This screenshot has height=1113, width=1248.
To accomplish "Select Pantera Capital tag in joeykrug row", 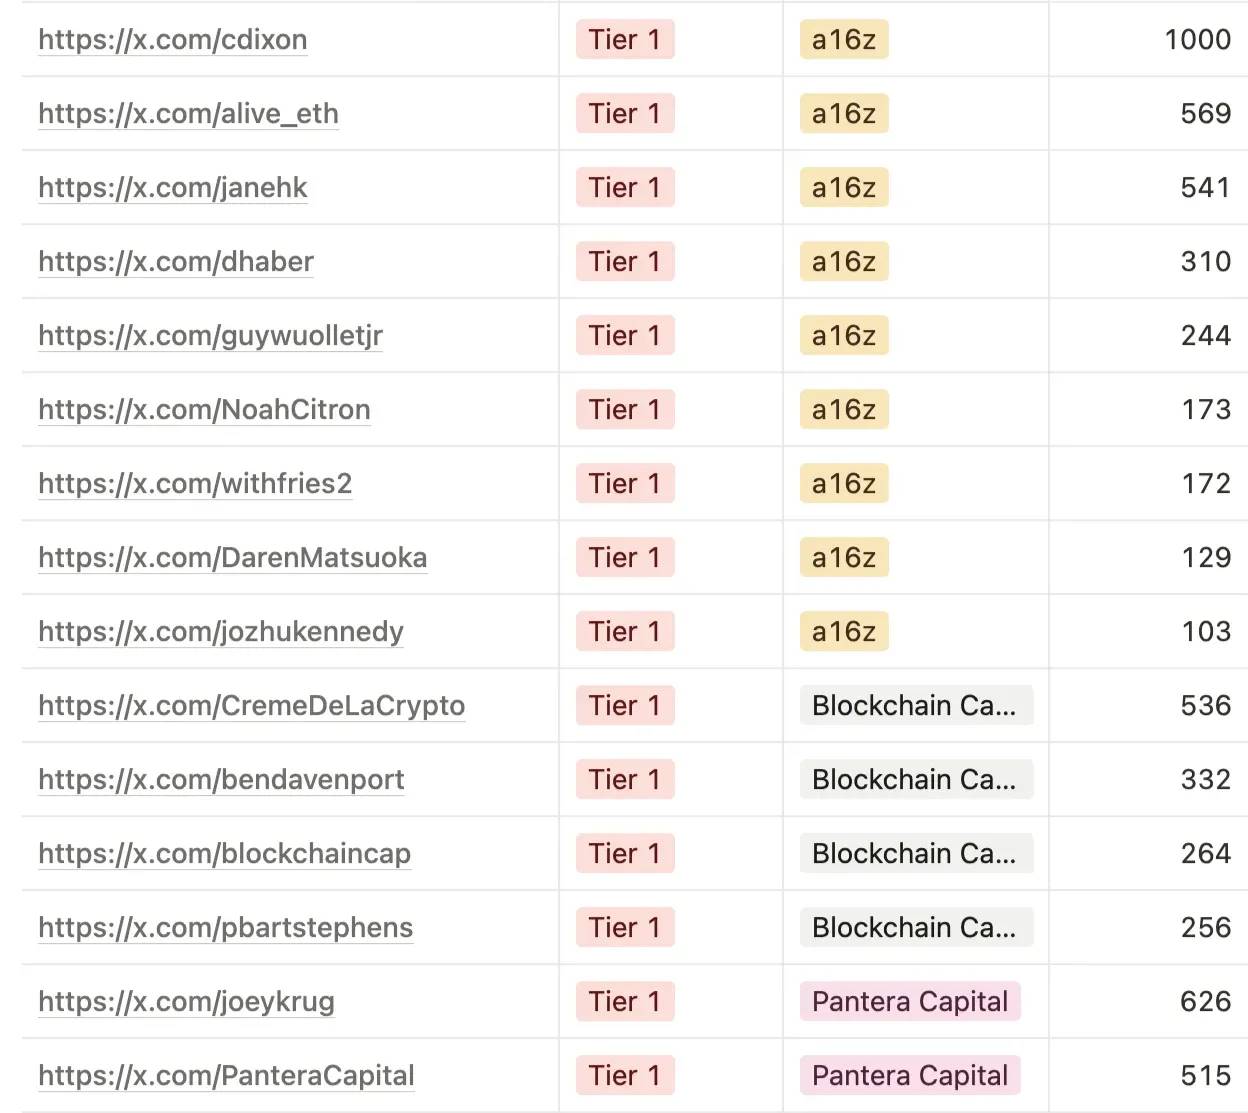I will click(909, 1002).
